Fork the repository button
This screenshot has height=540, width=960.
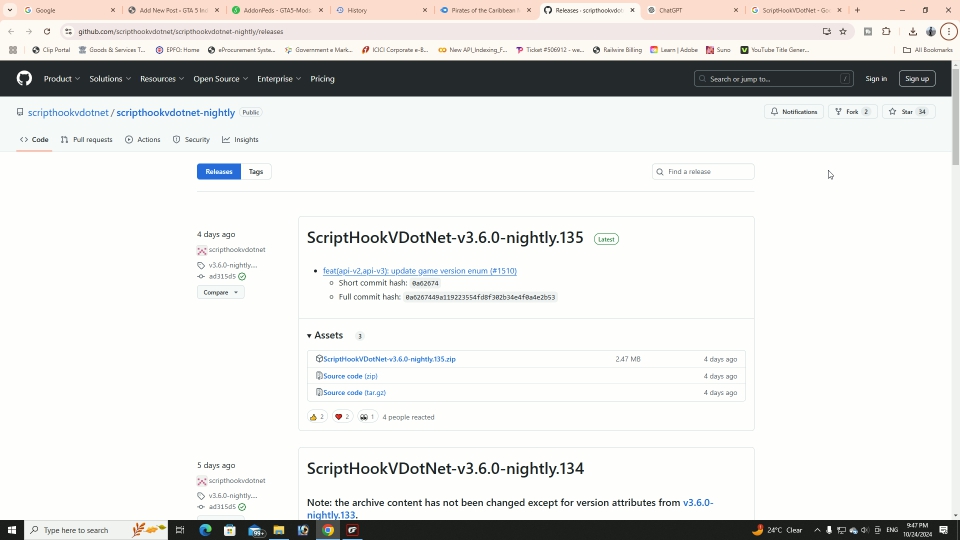852,111
